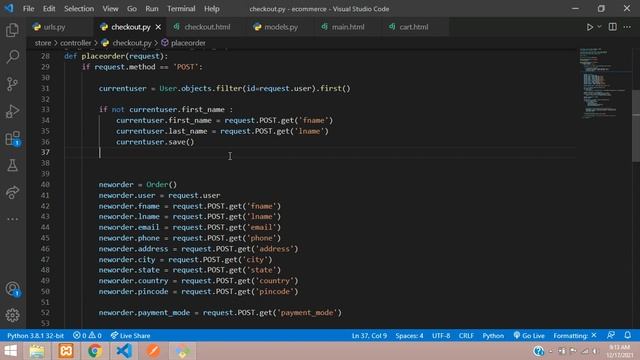Select Python 3.8.1 32-bit interpreter
The height and width of the screenshot is (360, 640).
coord(36,336)
